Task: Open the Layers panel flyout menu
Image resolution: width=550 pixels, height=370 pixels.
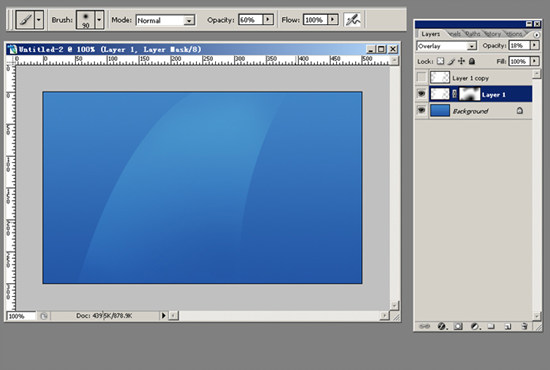Action: 536,35
